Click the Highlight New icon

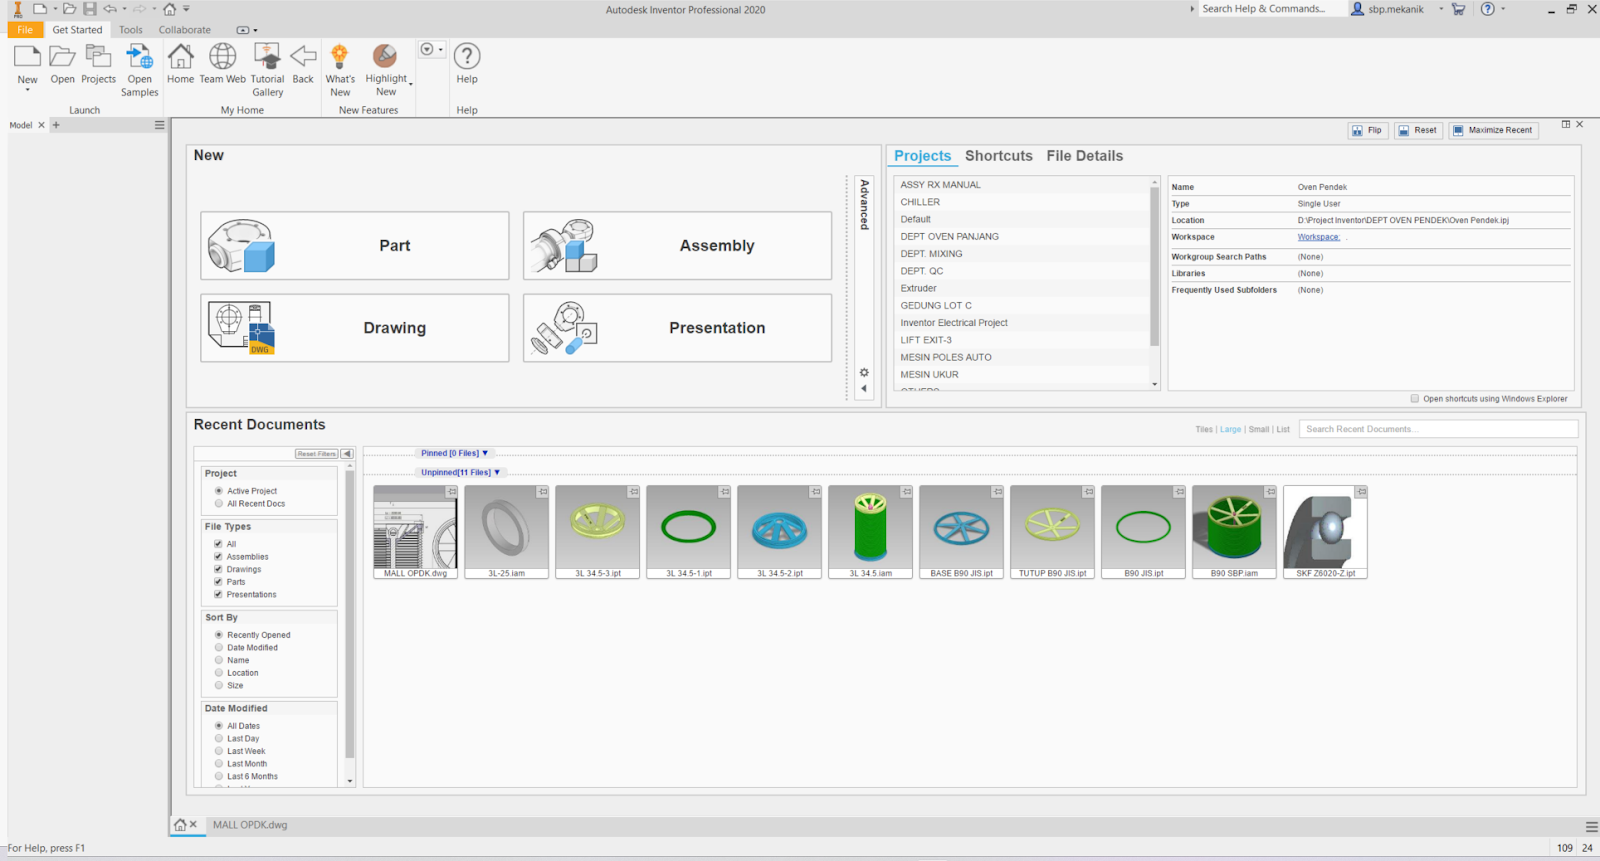click(x=385, y=57)
